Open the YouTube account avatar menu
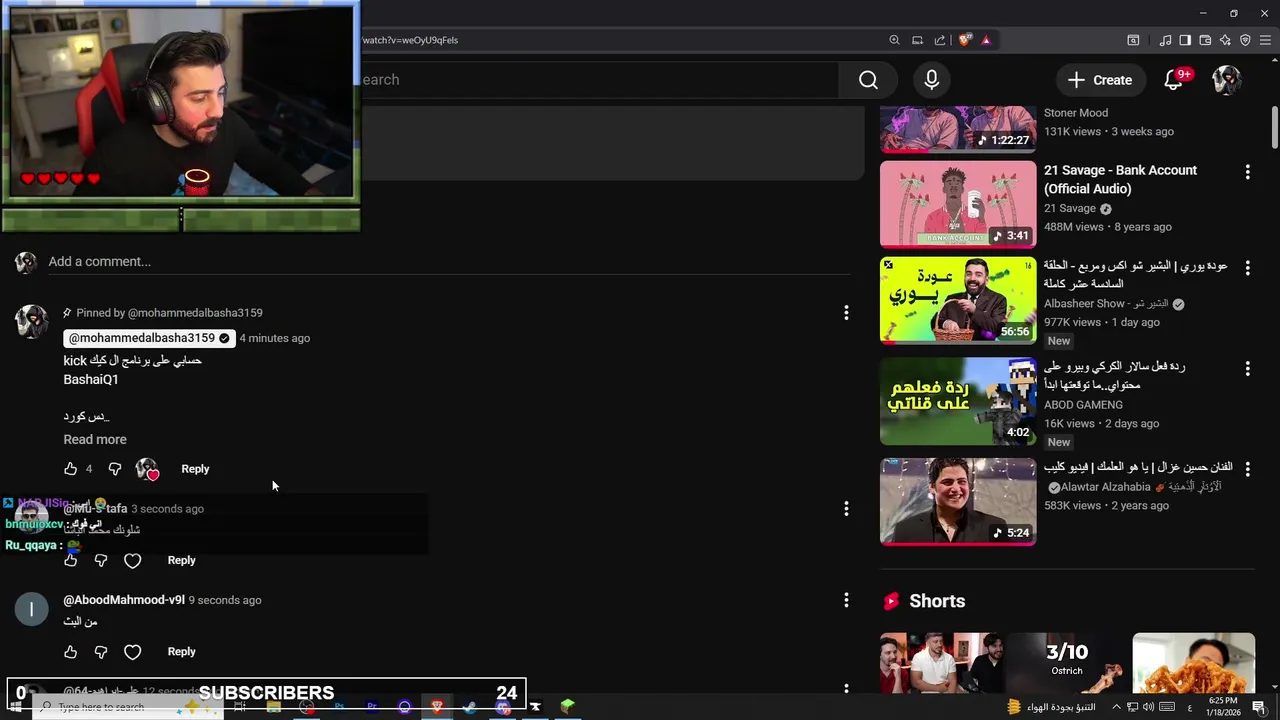This screenshot has height=720, width=1280. tap(1227, 80)
